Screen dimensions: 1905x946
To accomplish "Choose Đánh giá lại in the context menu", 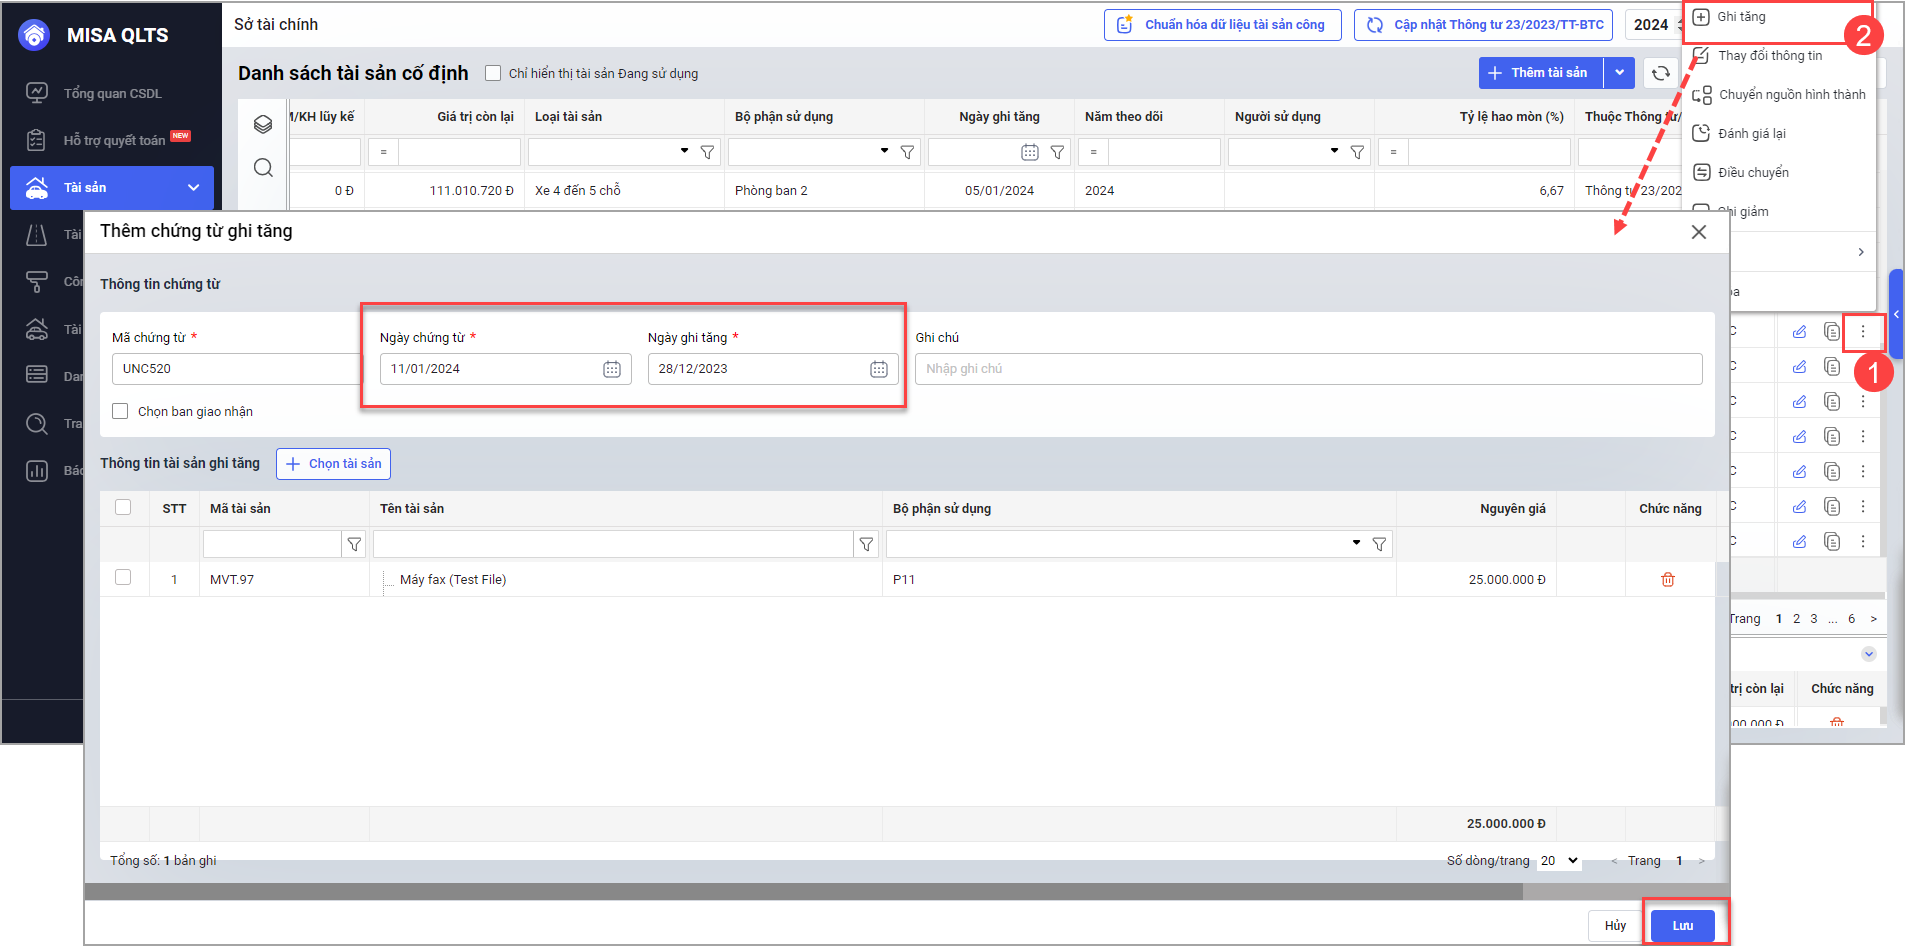I will [x=1751, y=133].
